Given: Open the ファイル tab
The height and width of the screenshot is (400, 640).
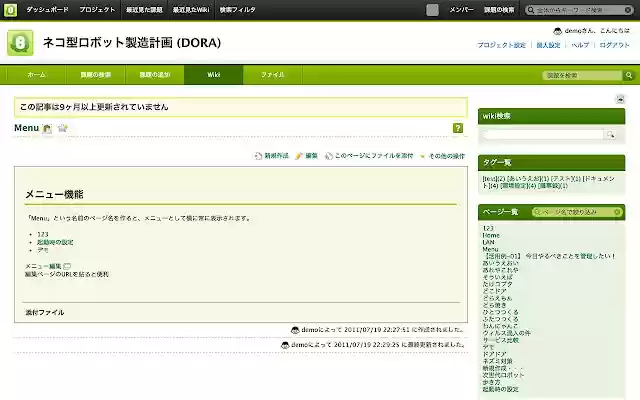Looking at the screenshot, I should (272, 75).
